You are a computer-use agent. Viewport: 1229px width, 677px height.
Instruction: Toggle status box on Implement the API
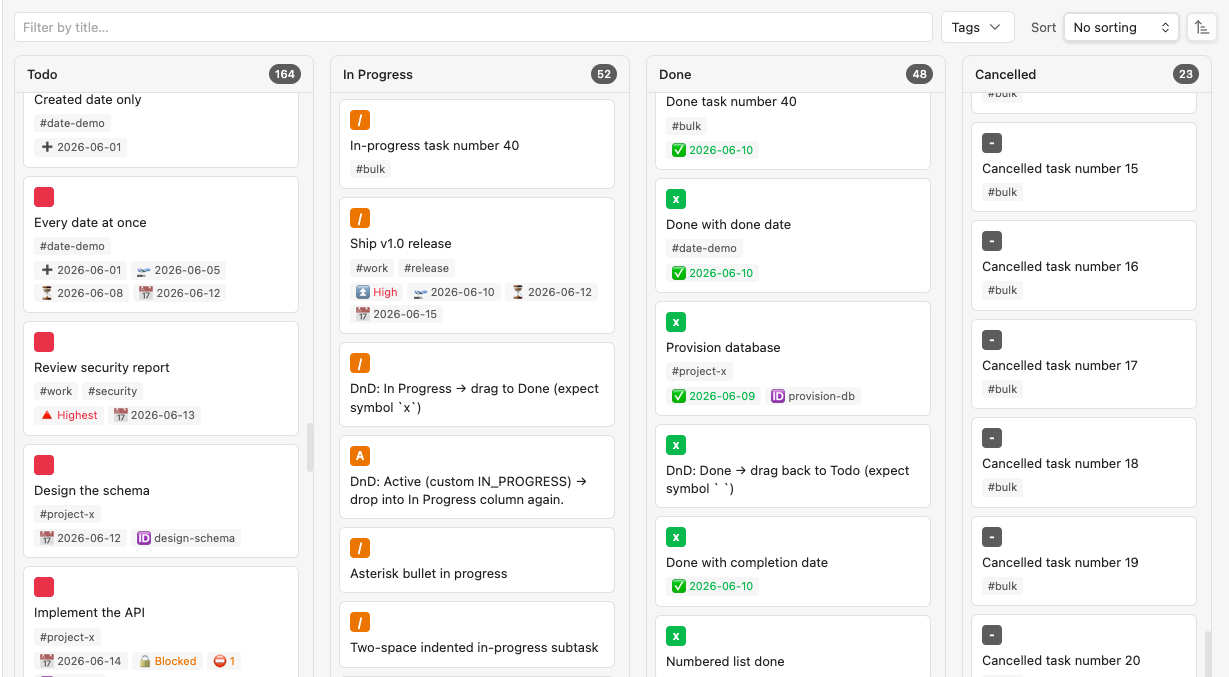[44, 587]
